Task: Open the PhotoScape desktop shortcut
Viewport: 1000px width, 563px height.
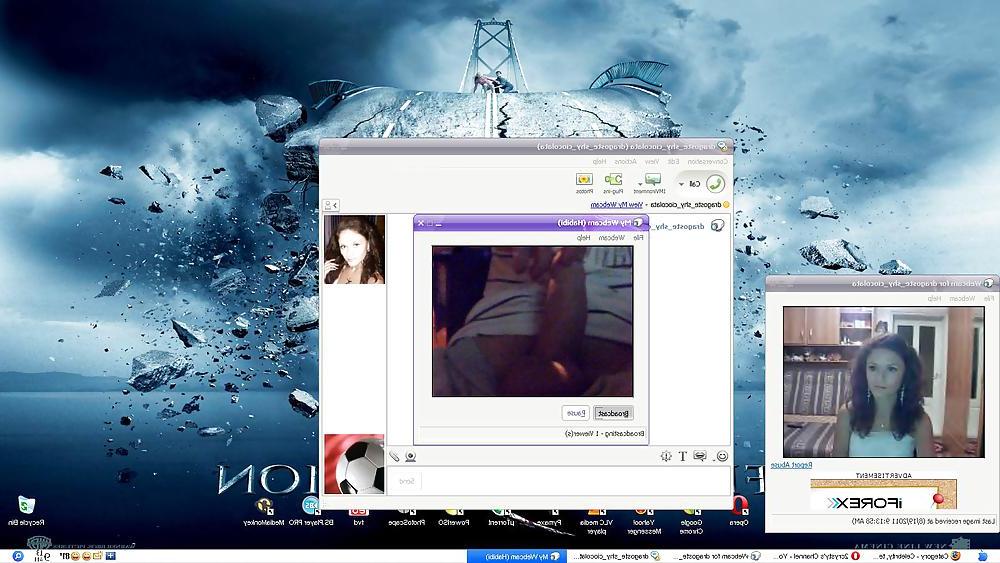Action: tap(406, 516)
